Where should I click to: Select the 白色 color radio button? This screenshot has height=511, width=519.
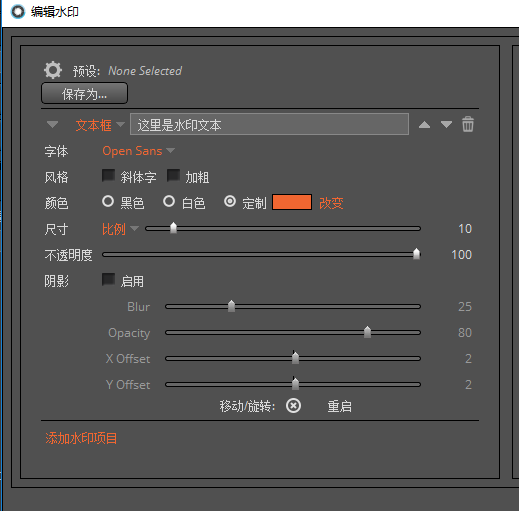click(169, 202)
